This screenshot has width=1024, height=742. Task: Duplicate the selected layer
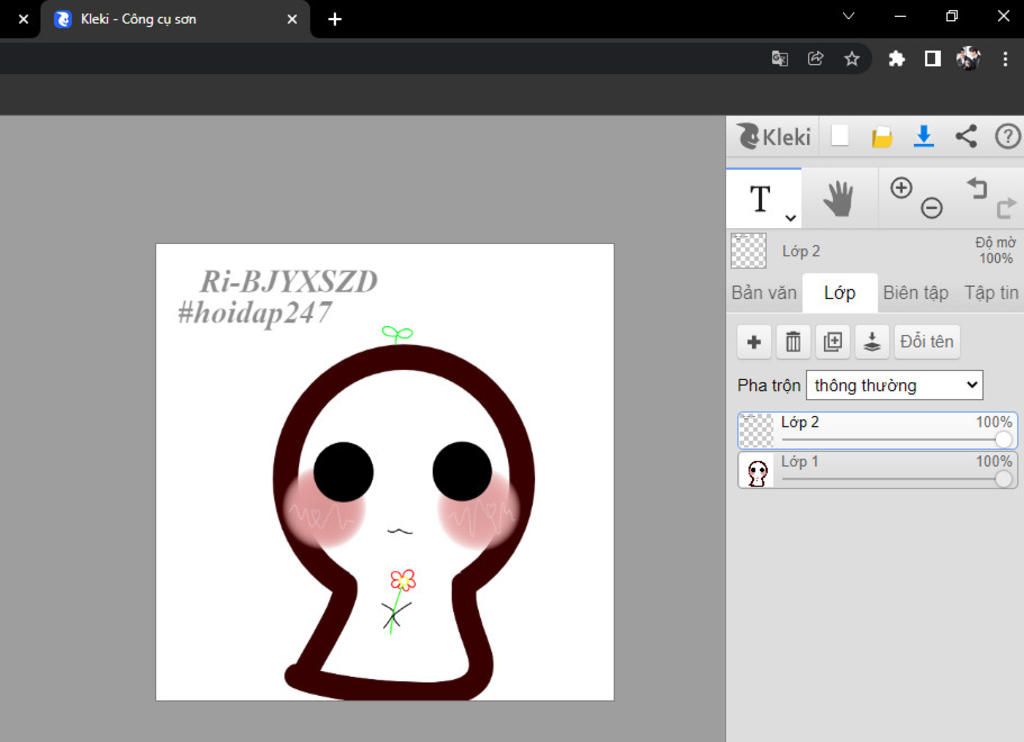click(832, 342)
